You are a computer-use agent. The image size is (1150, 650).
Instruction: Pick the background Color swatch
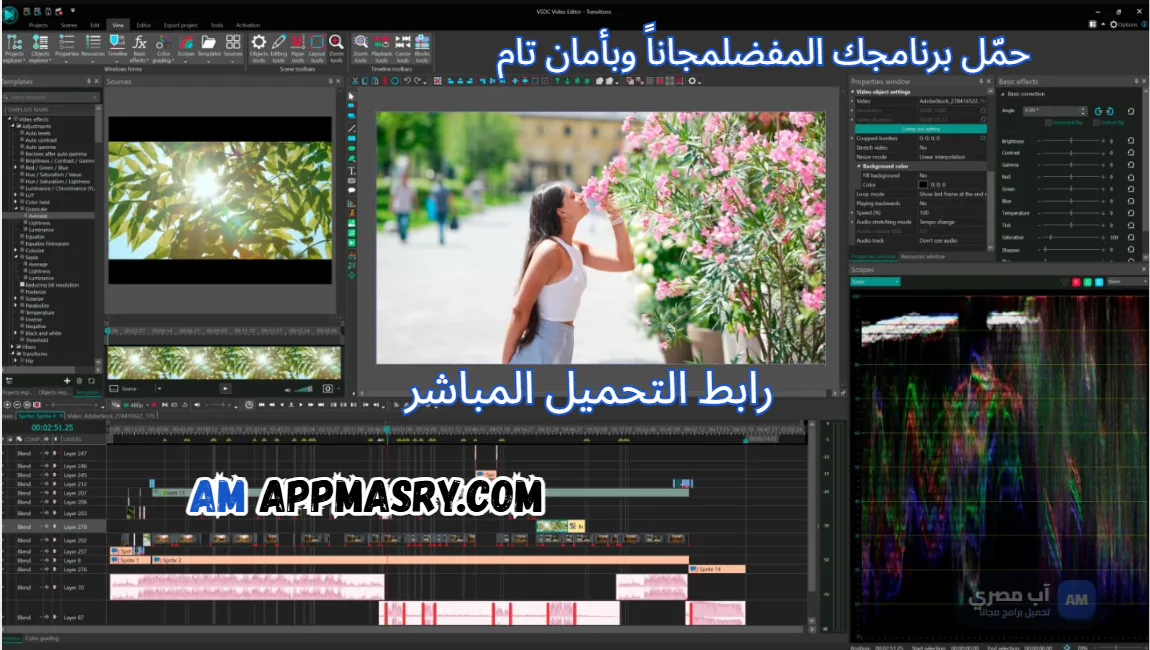923,185
